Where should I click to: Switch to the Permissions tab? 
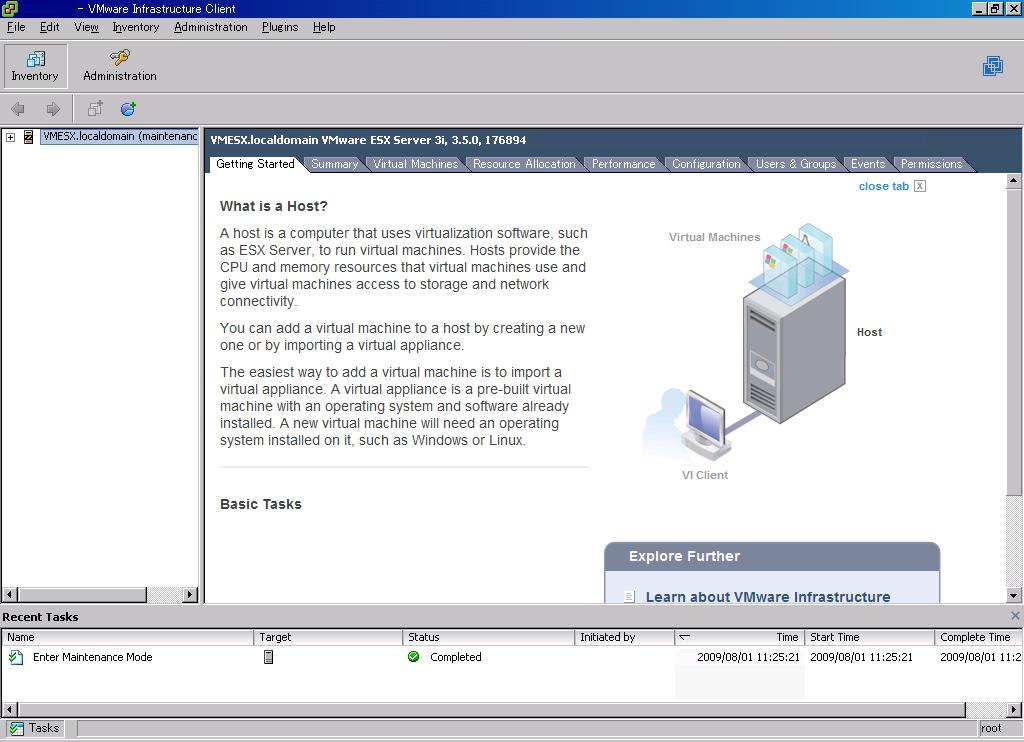931,164
